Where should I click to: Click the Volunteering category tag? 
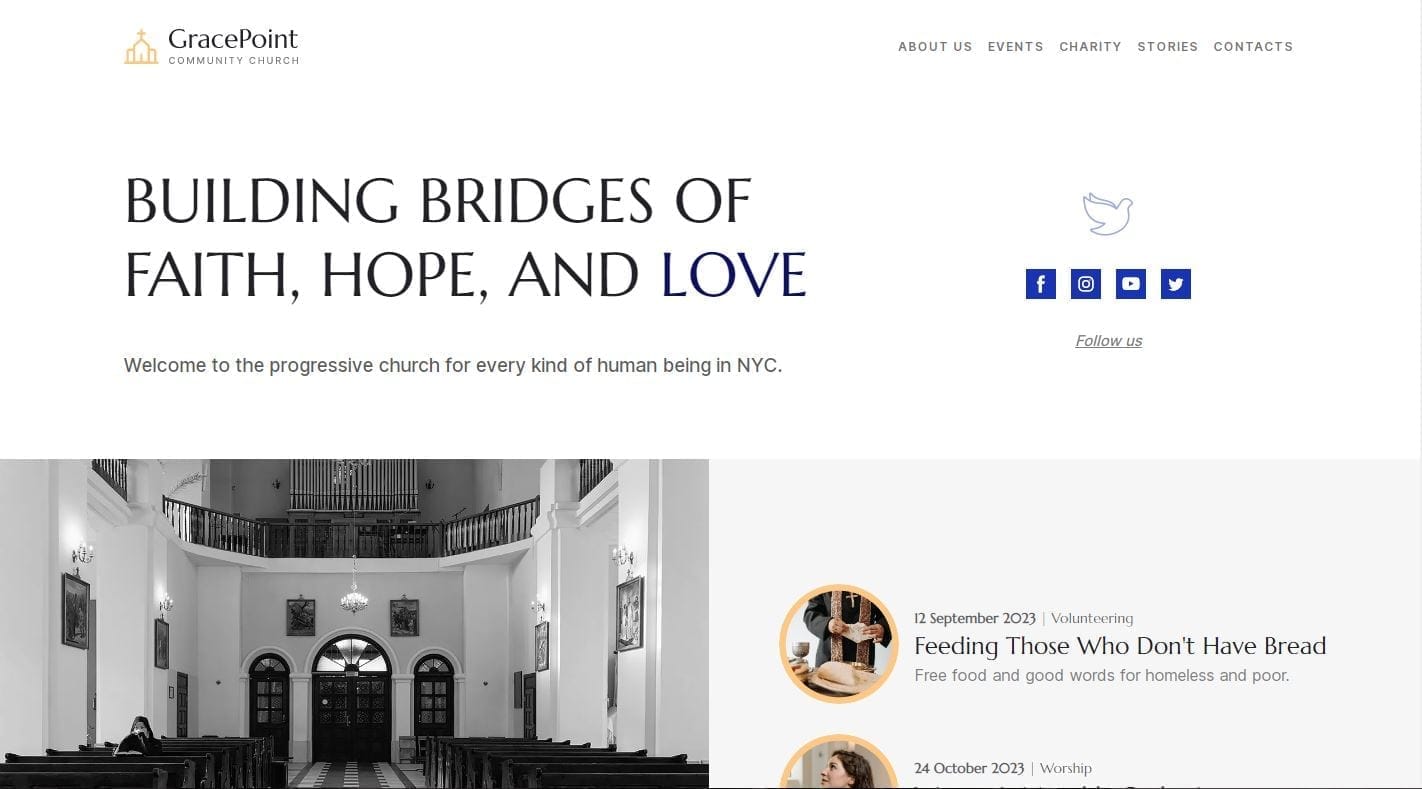(1092, 619)
